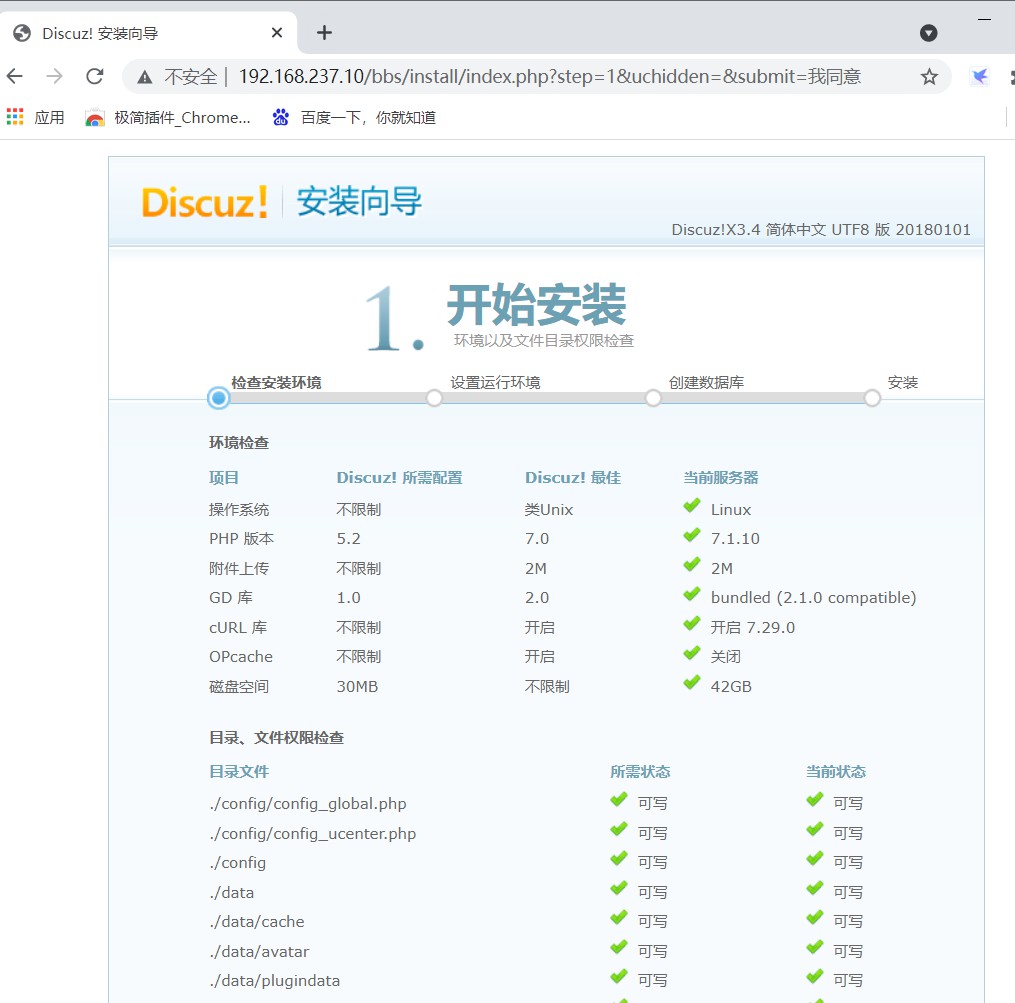This screenshot has width=1015, height=1003.
Task: Click 当前状态 check for ./data row
Action: (815, 888)
